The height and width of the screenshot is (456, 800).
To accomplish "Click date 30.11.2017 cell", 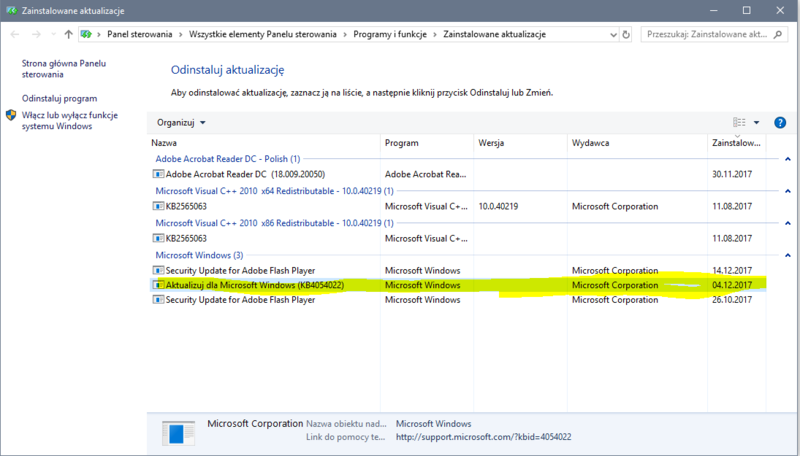I will tap(732, 174).
